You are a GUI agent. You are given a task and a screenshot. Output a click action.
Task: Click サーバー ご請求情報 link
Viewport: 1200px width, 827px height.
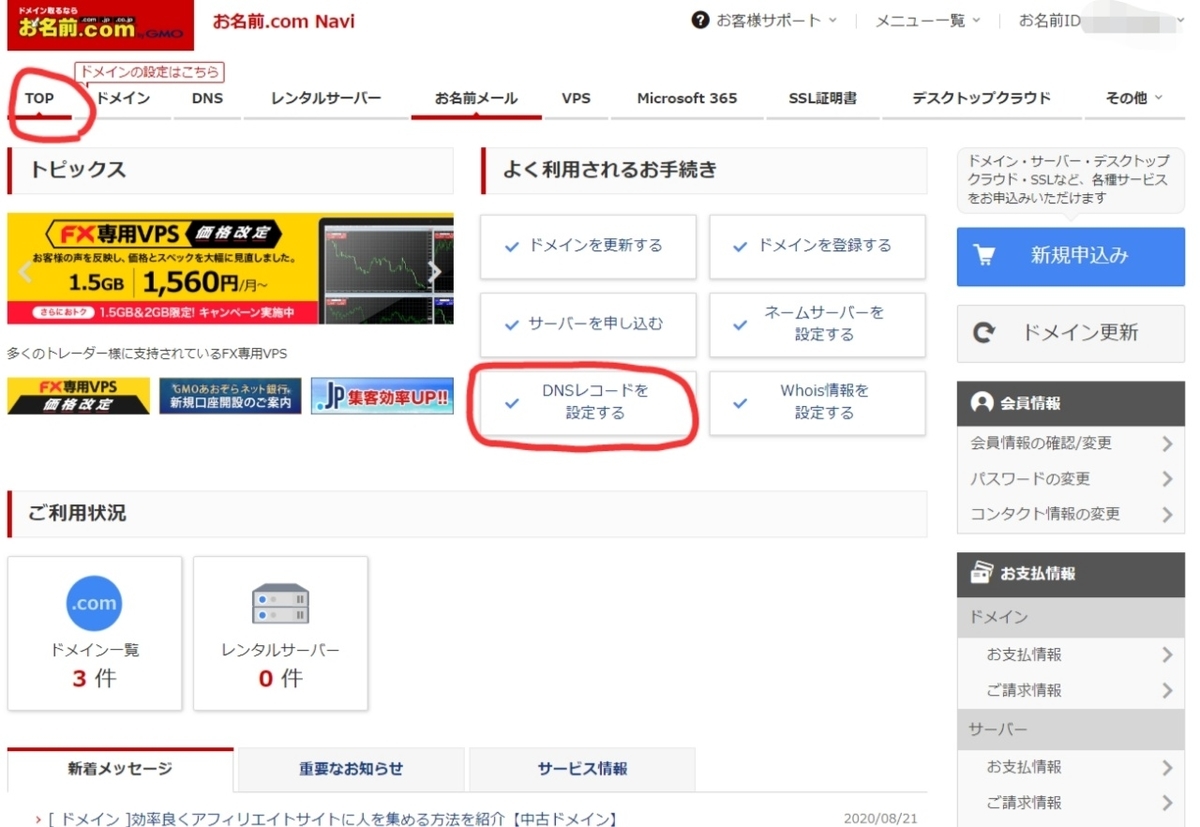[x=1024, y=802]
